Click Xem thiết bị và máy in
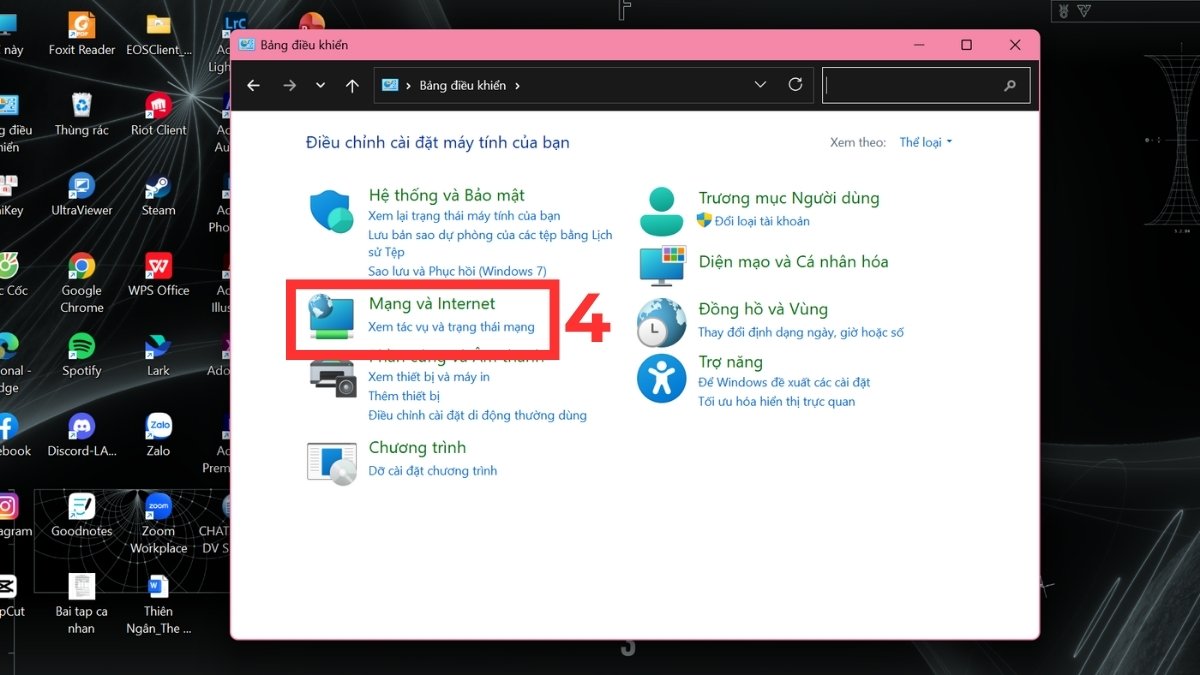 tap(429, 377)
